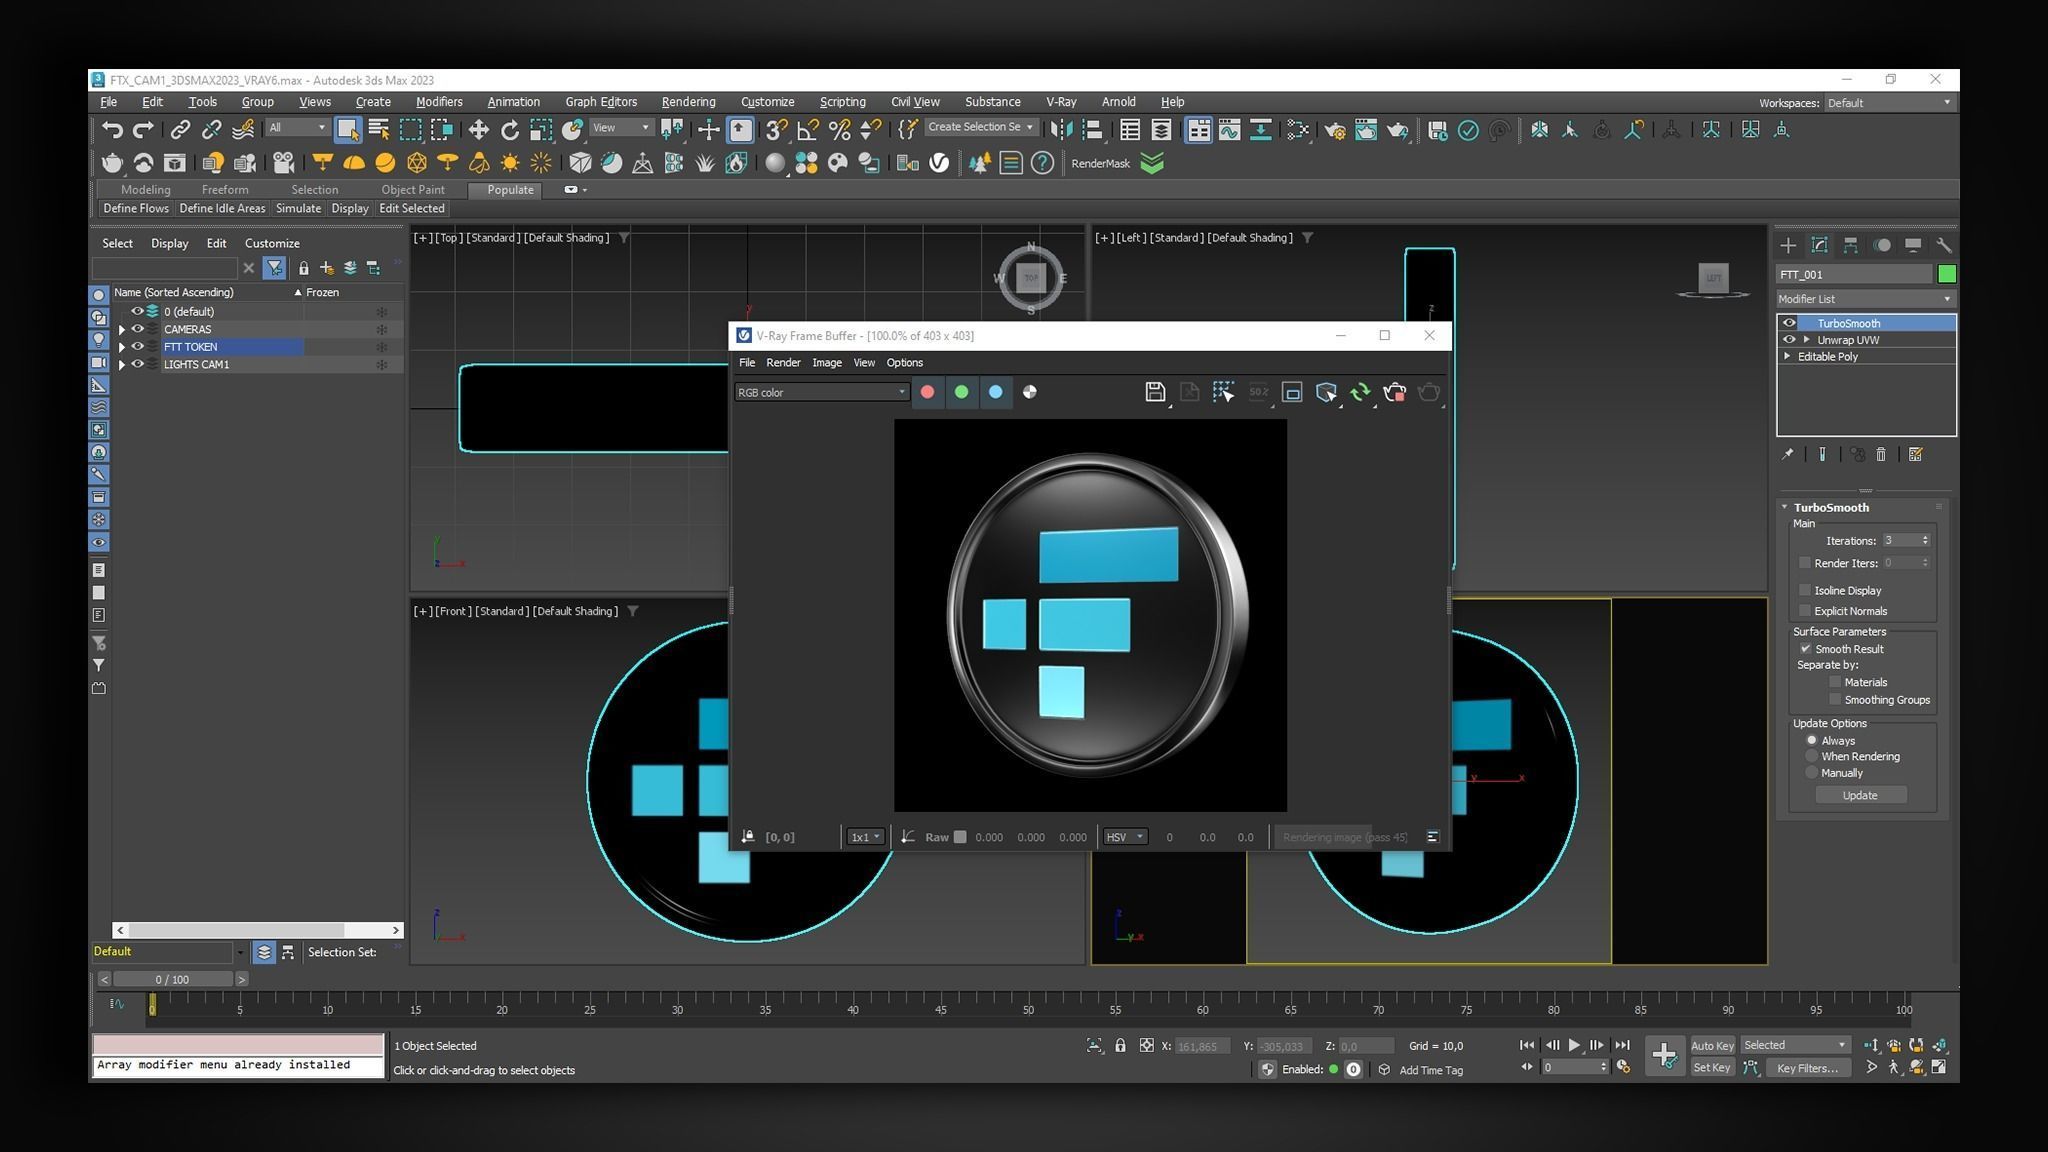Toggle TurboSmooth modifier visibility eye

(1789, 323)
